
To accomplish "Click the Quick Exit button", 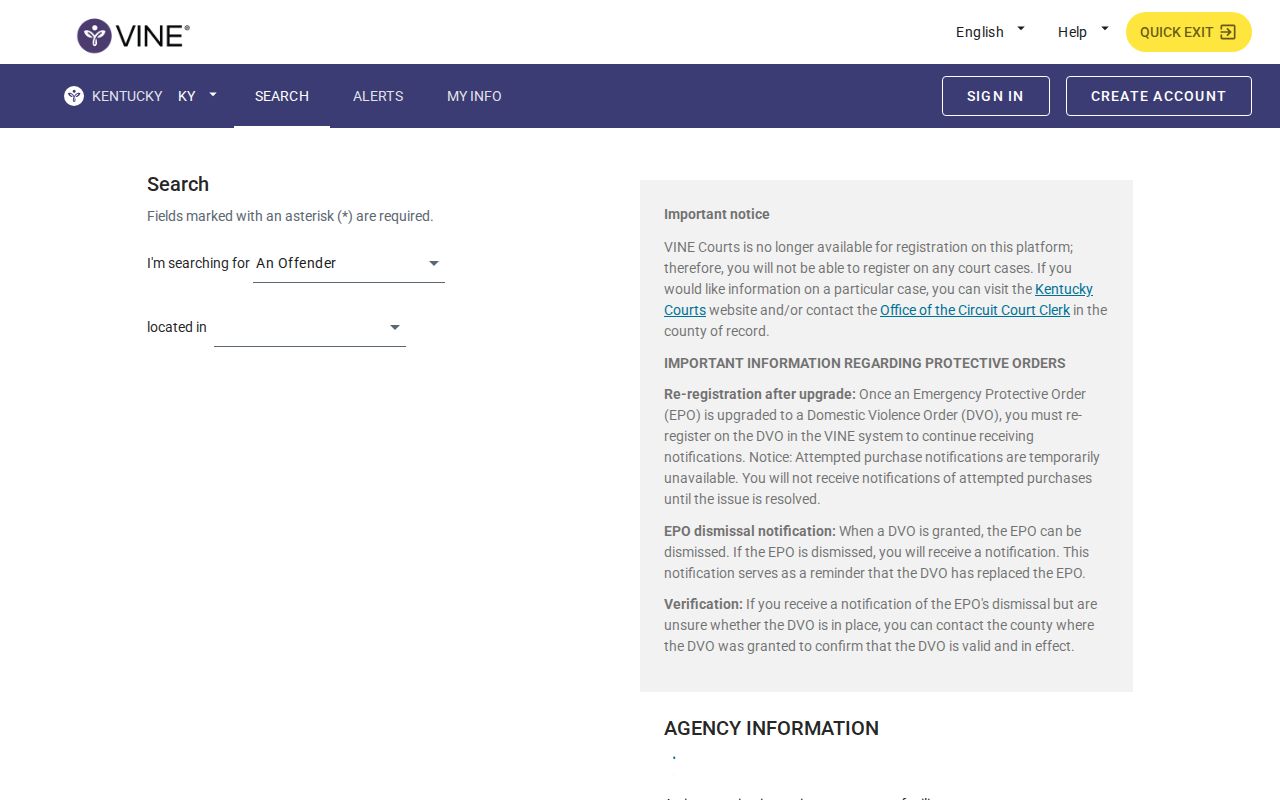I will 1189,32.
